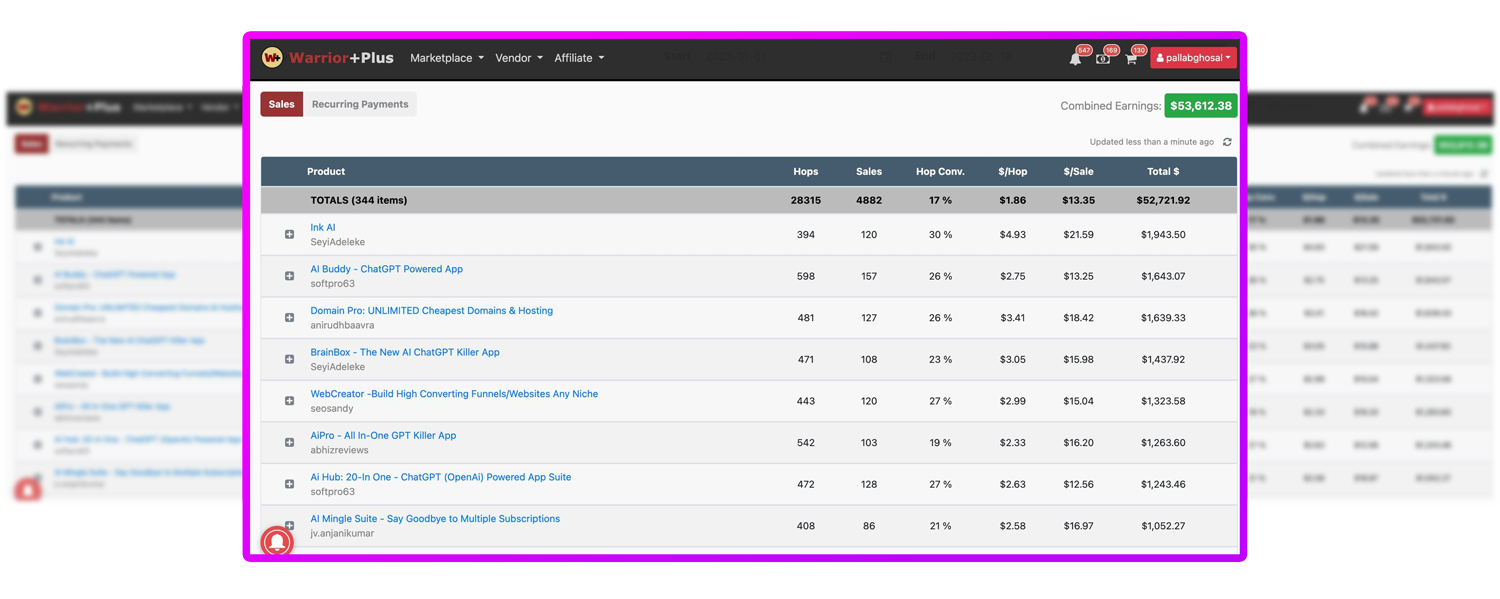
Task: Expand the BrainBox row with plus icon
Action: [289, 359]
